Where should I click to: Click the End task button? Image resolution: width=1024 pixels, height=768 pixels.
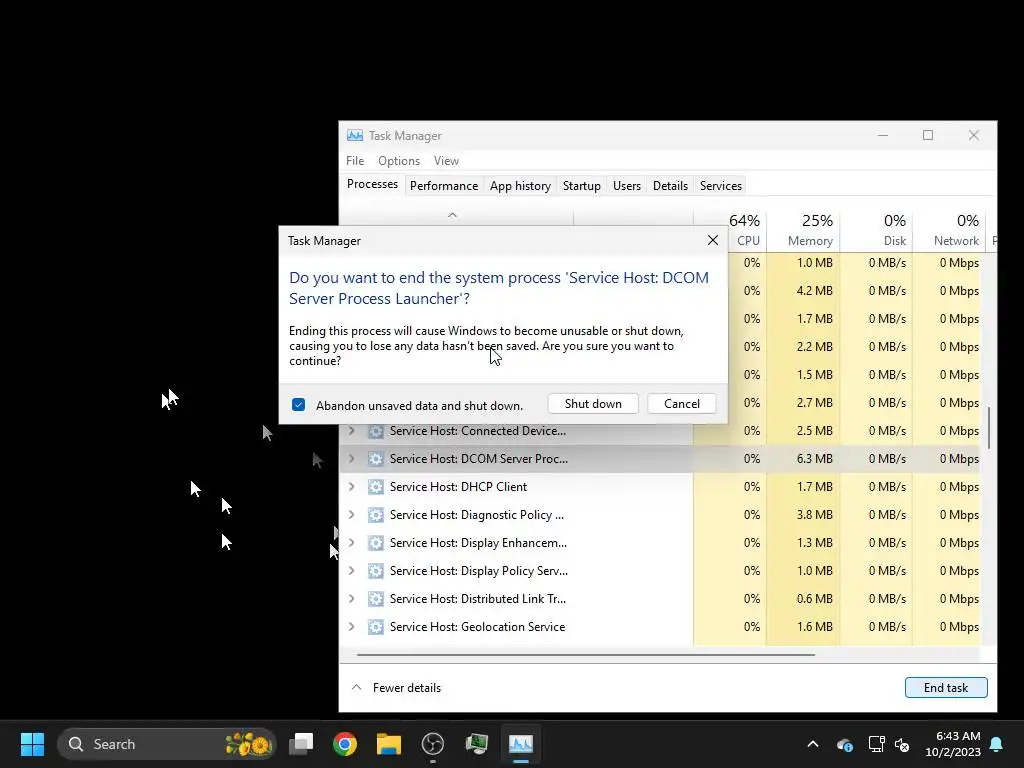click(946, 688)
